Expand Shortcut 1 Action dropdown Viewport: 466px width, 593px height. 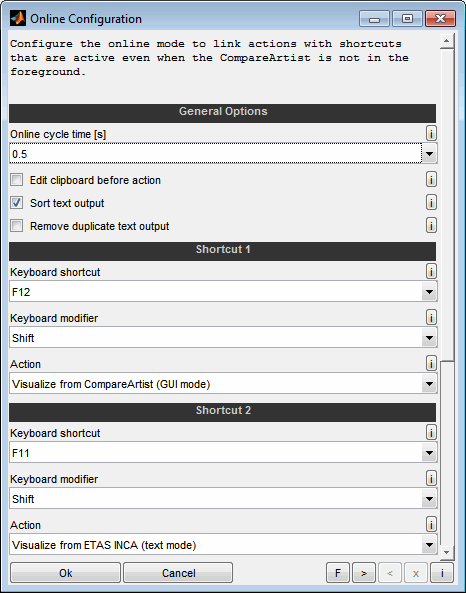click(429, 384)
